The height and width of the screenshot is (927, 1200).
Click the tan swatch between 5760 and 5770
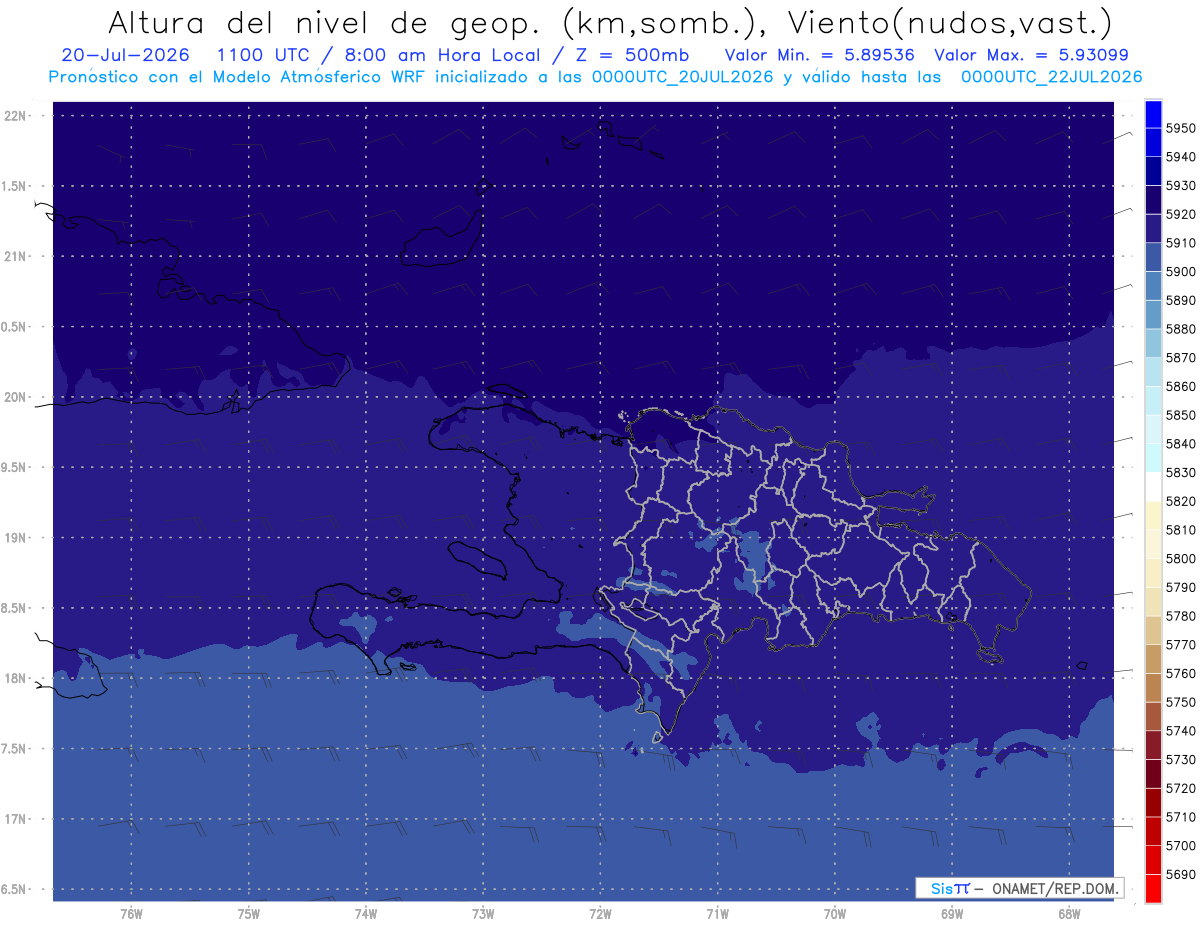coord(1153,659)
